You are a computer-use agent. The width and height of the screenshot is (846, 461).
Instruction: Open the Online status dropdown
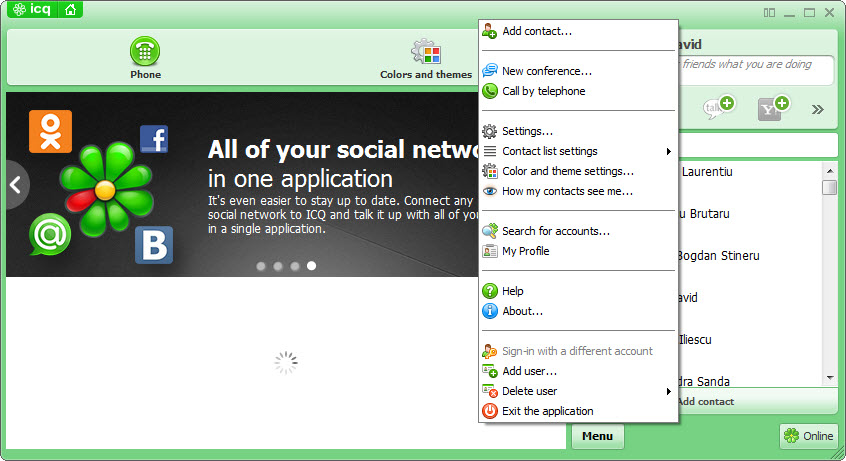[808, 436]
